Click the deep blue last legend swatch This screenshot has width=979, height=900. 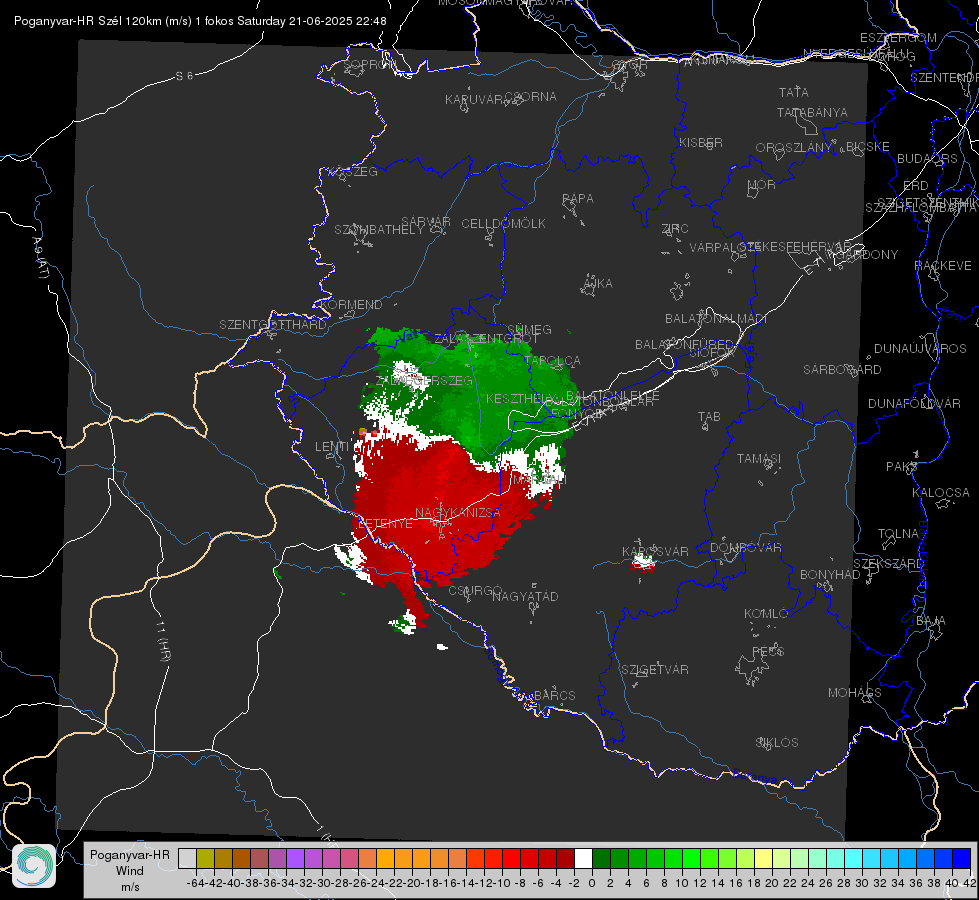(962, 858)
